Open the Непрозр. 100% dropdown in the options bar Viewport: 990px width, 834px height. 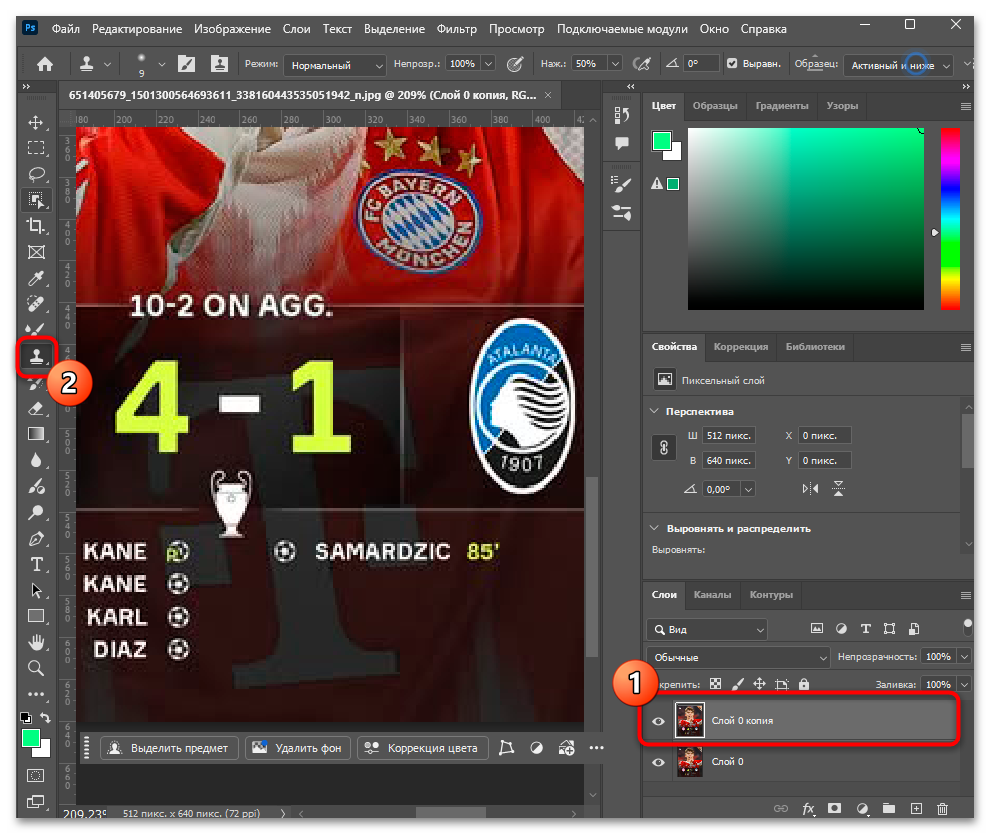[489, 64]
